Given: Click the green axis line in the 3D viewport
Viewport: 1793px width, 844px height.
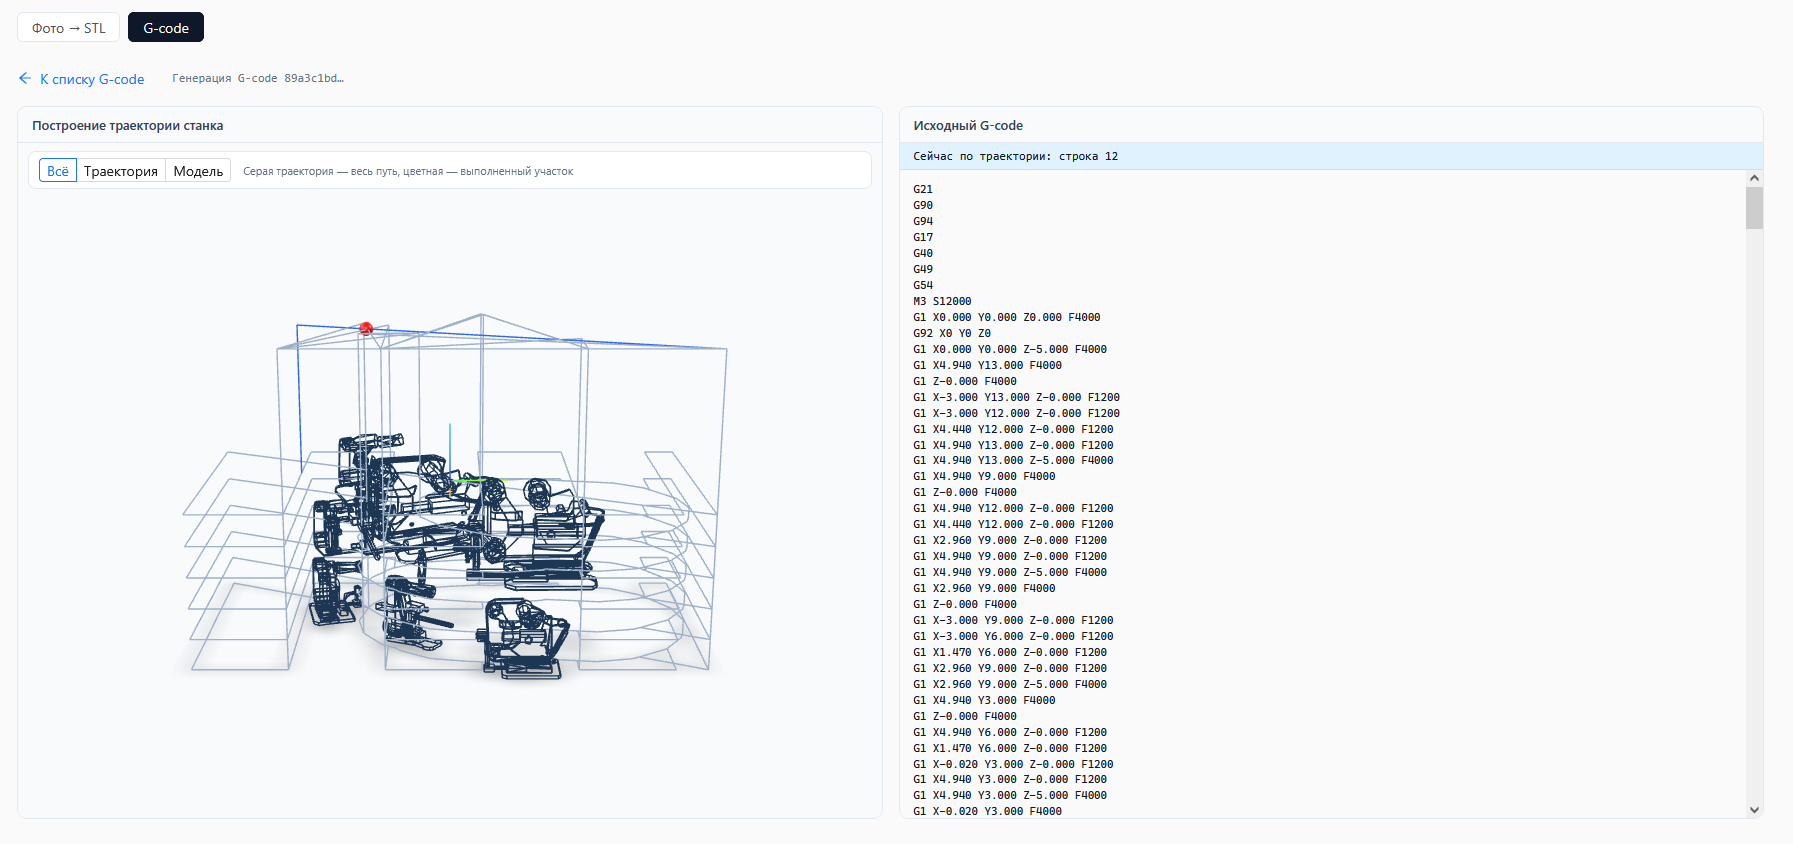Looking at the screenshot, I should [x=478, y=480].
